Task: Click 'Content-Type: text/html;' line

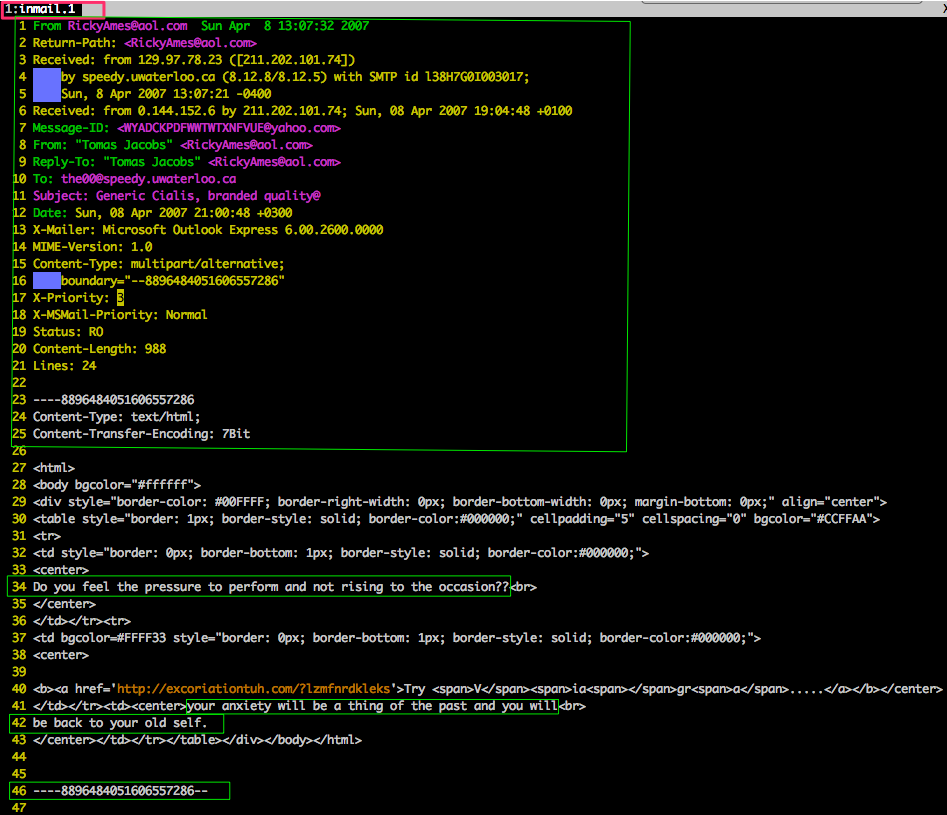Action: click(x=116, y=416)
